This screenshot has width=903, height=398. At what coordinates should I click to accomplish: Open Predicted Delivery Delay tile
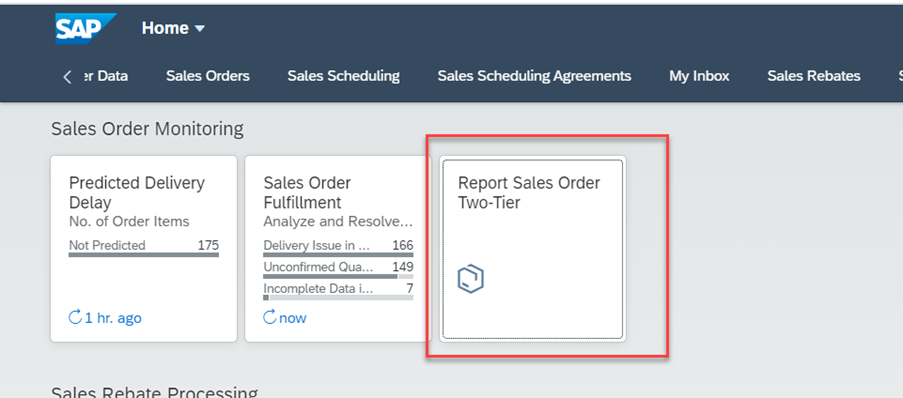144,248
